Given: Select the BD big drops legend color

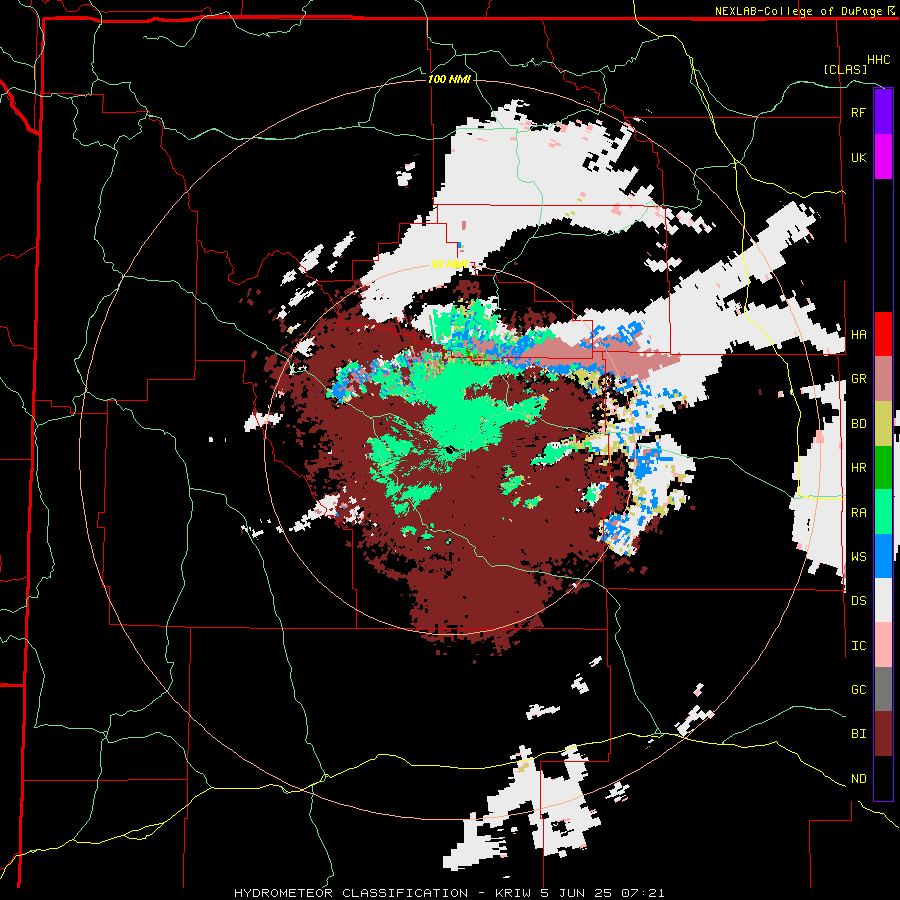Looking at the screenshot, I should 883,423.
